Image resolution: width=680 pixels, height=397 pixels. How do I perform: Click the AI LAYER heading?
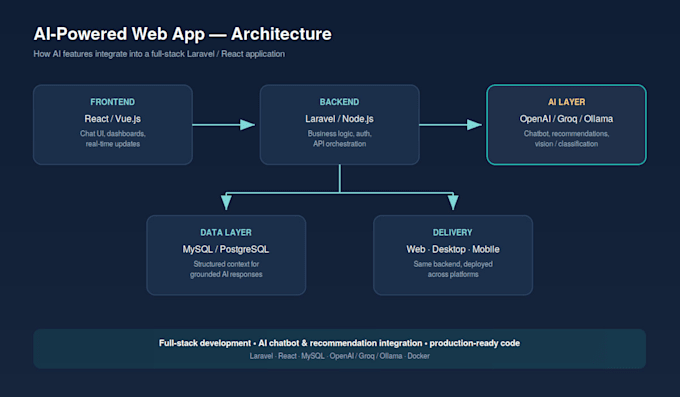click(566, 102)
